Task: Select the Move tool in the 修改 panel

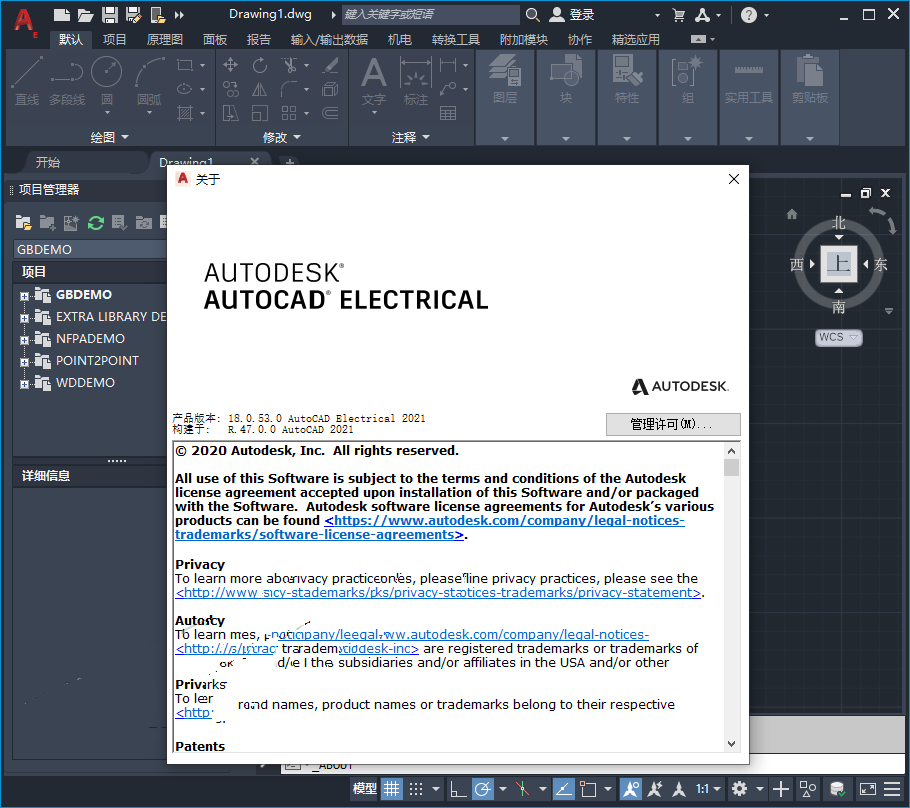Action: (230, 64)
